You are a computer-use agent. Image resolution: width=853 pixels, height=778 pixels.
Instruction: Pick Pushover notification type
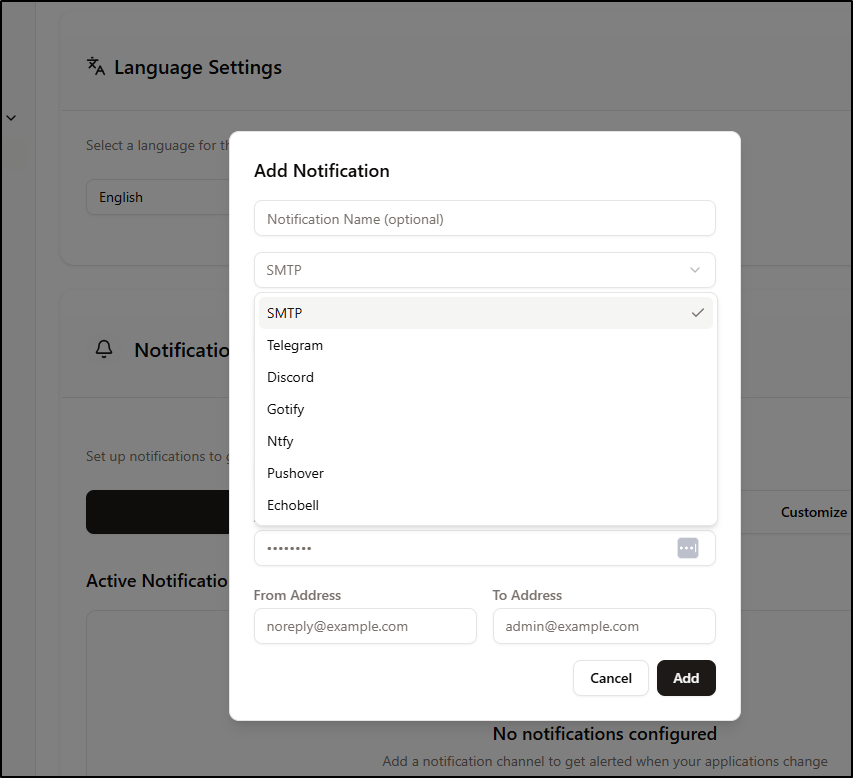coord(485,473)
